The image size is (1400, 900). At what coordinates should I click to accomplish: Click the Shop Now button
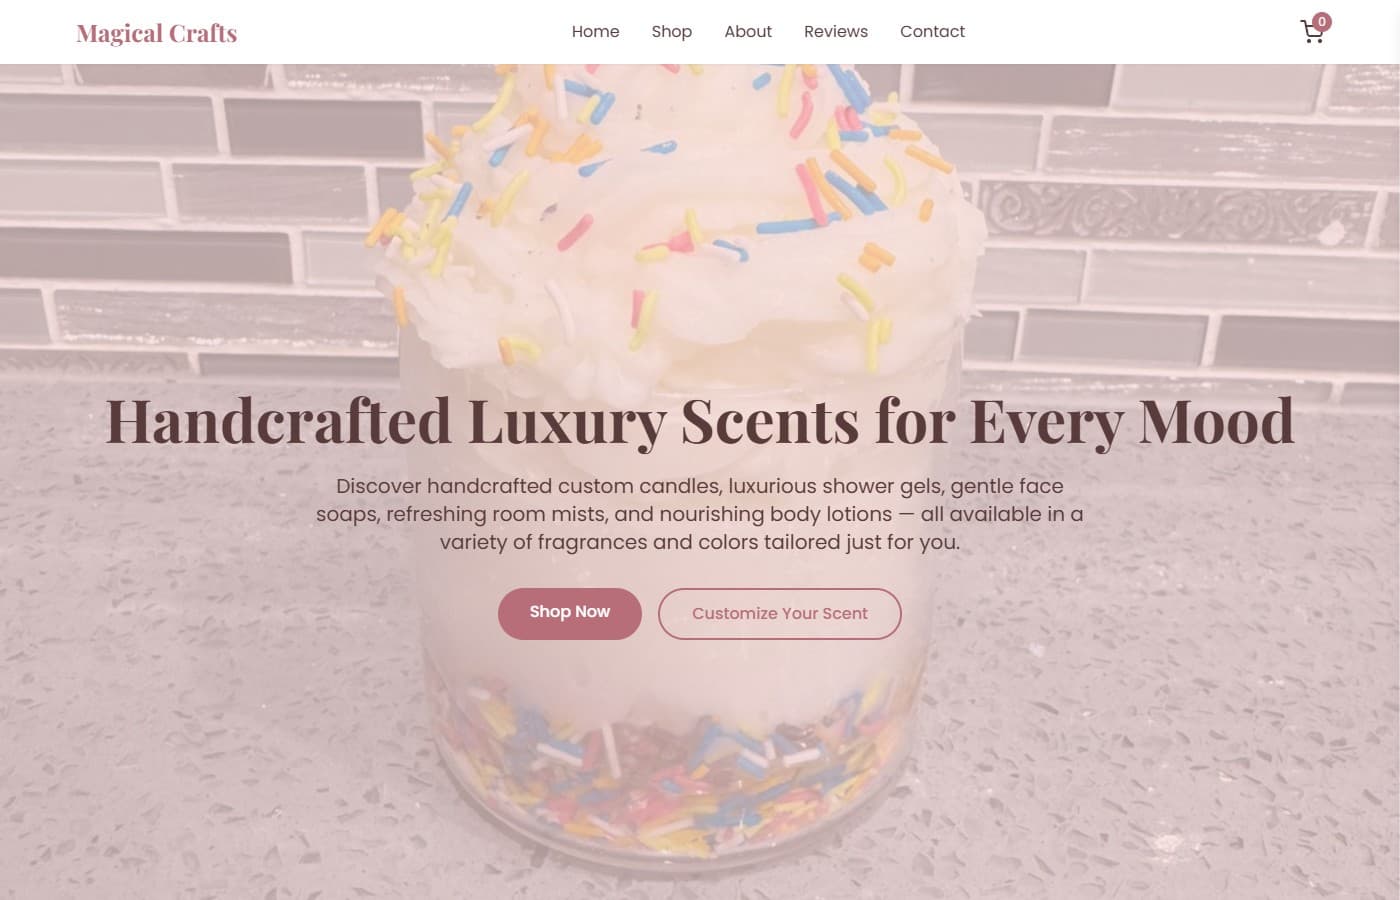click(570, 613)
